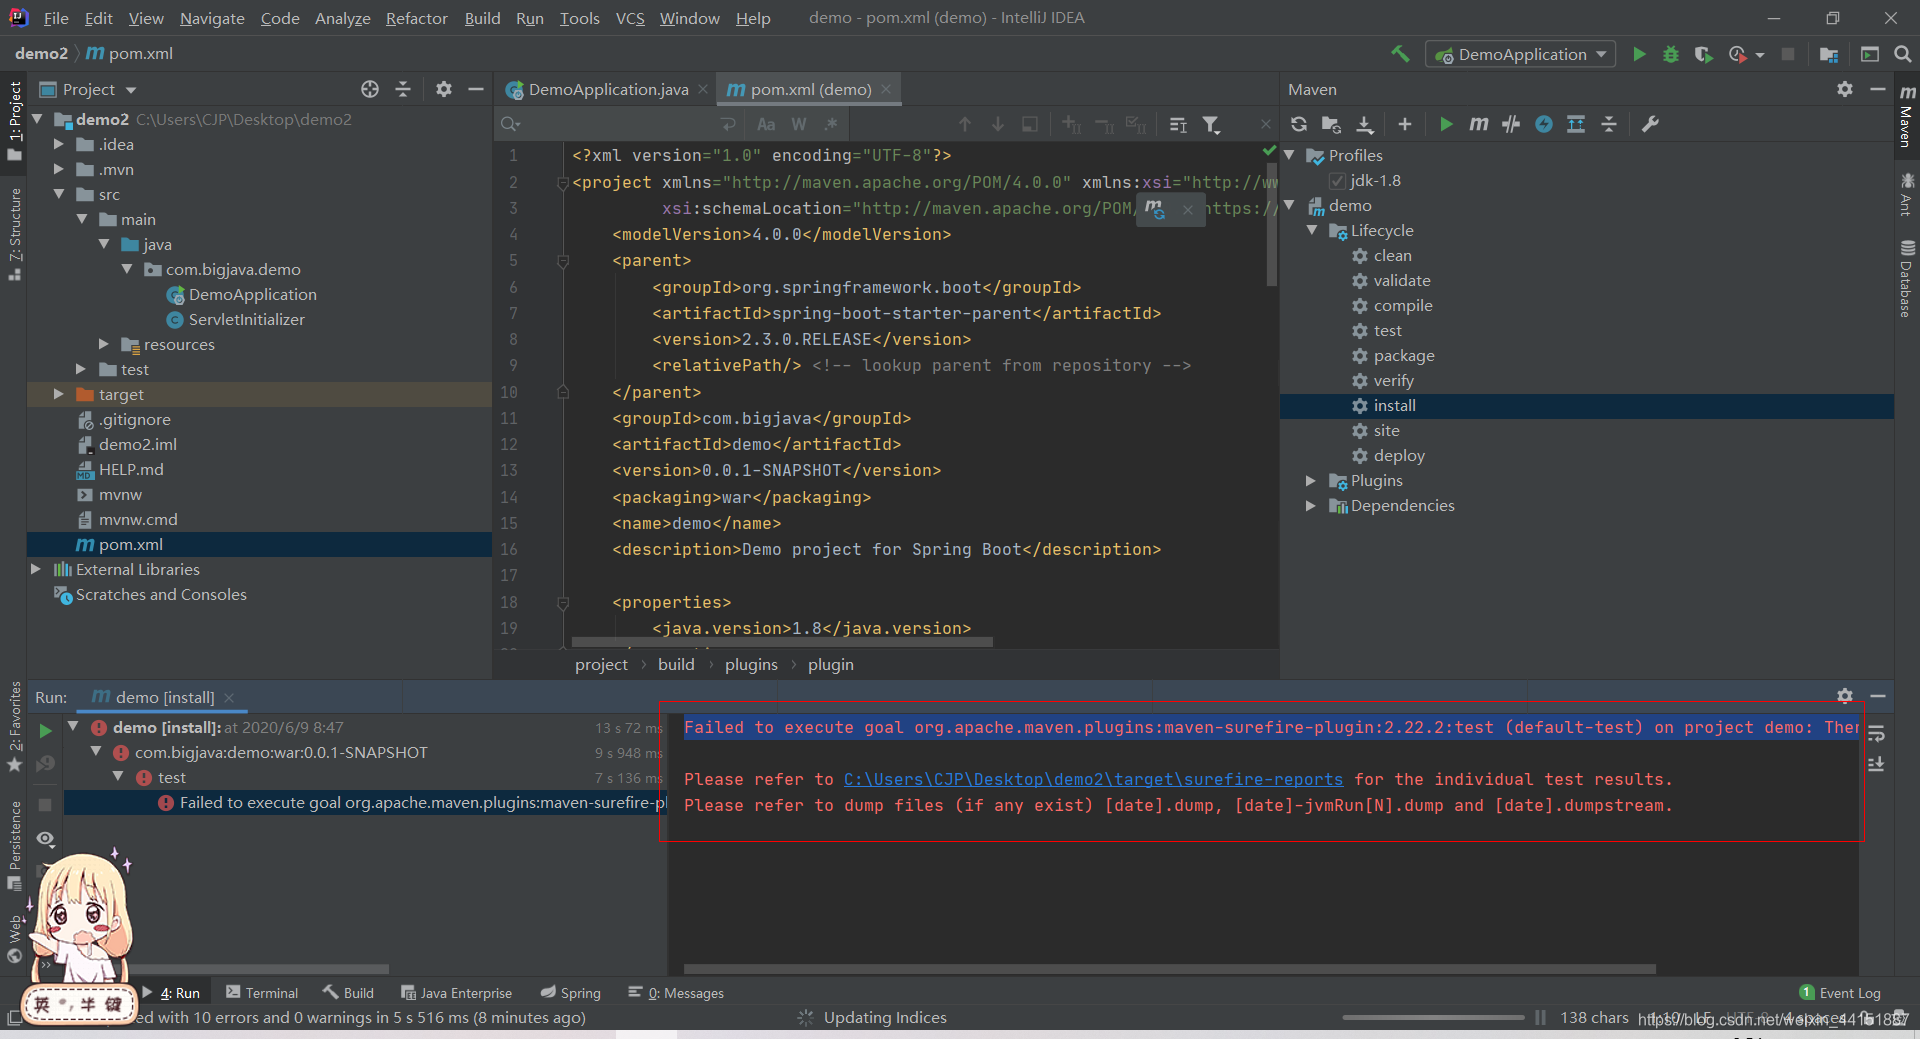Collapse the Lifecycle node in Maven
Viewport: 1920px width, 1039px height.
click(x=1311, y=230)
